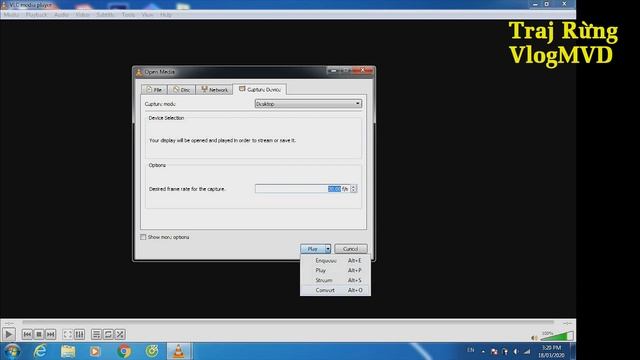Open the Playback menu

pos(36,15)
